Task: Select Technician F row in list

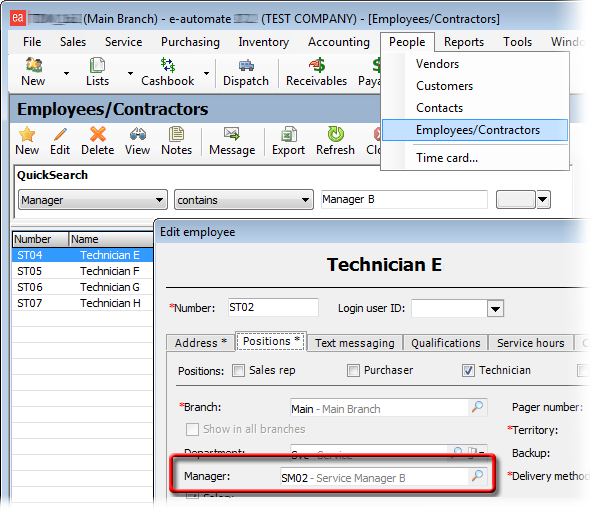Action: pos(83,271)
